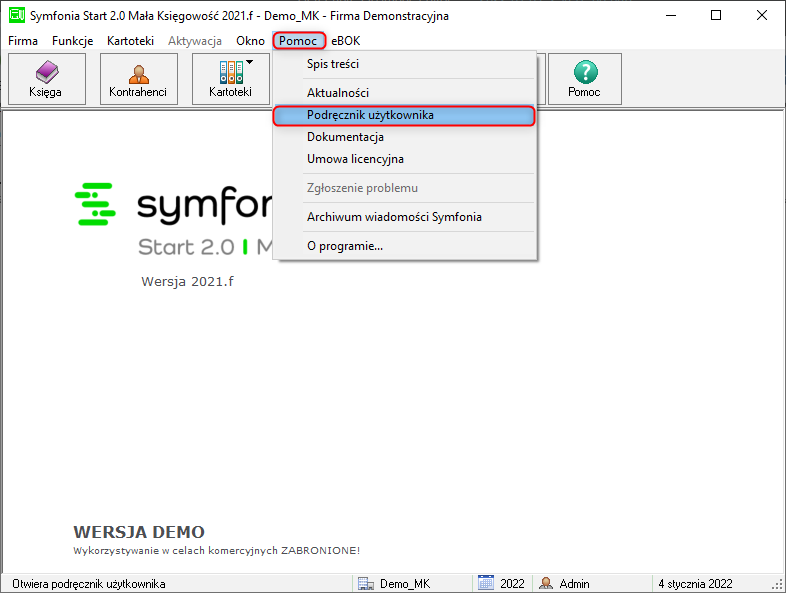The height and width of the screenshot is (593, 786).
Task: Click the Symfonia app icon in title bar
Action: pyautogui.click(x=17, y=15)
